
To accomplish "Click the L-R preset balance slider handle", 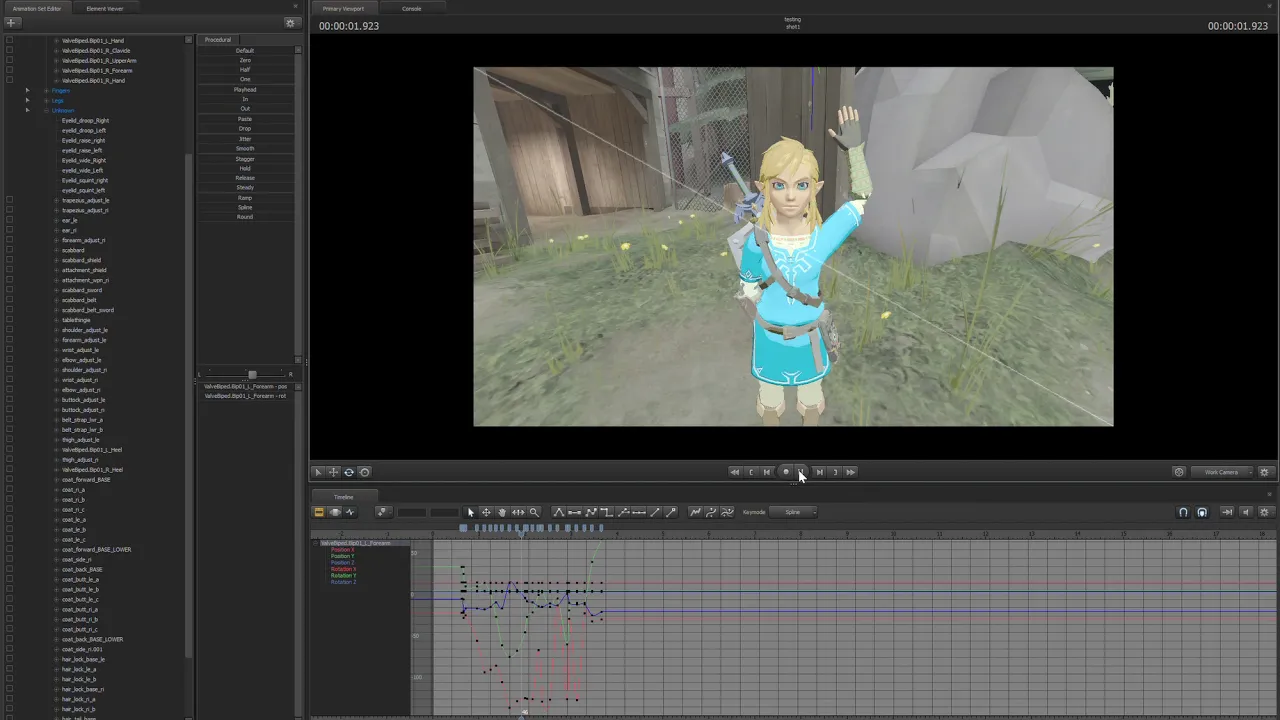I will click(x=252, y=374).
